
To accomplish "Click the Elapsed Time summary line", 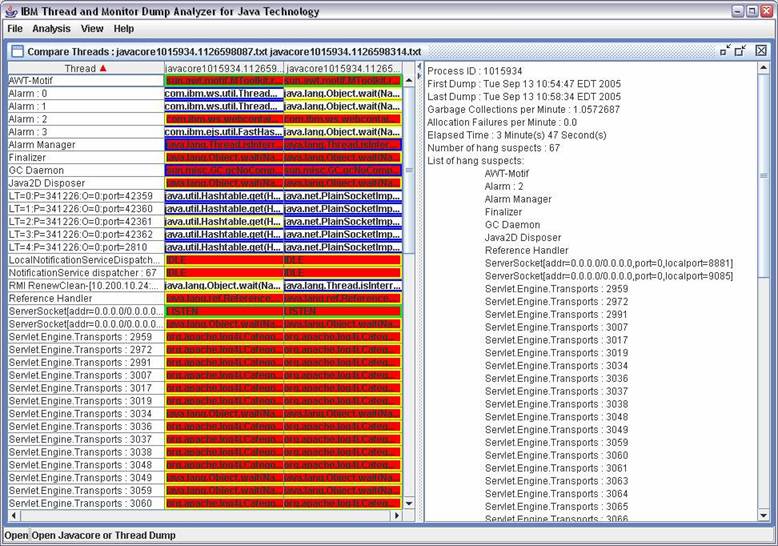I will click(517, 135).
